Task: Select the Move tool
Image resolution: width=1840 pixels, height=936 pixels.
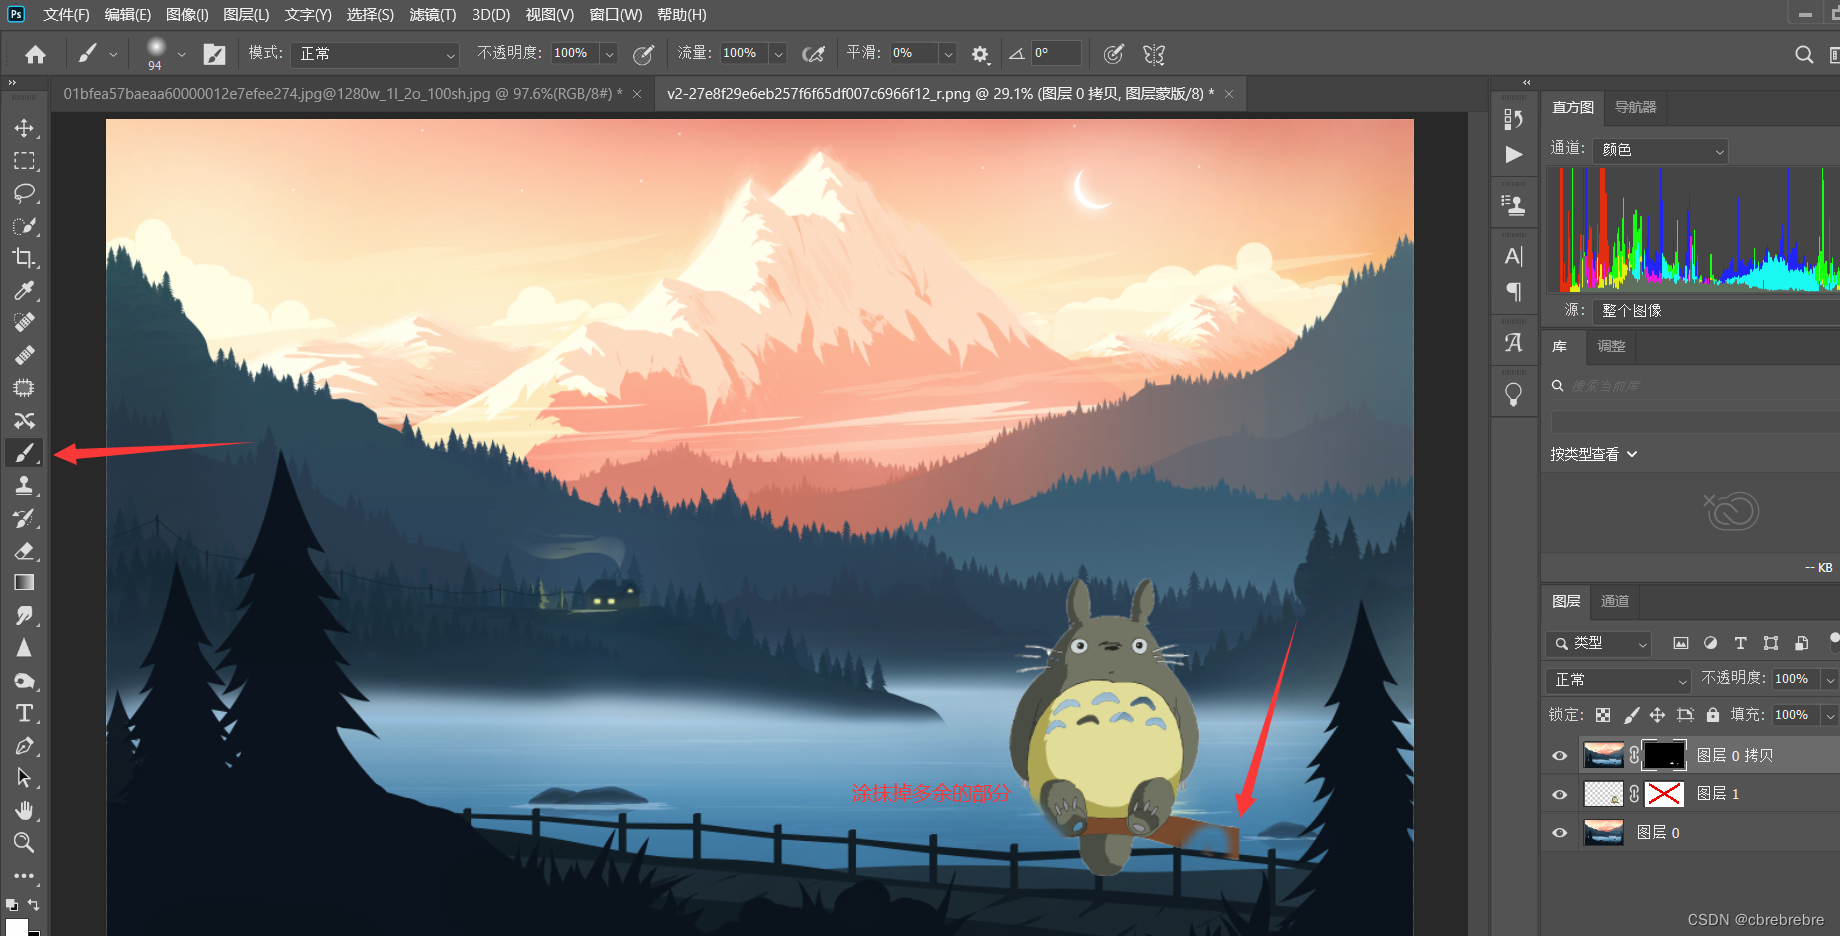Action: (24, 128)
